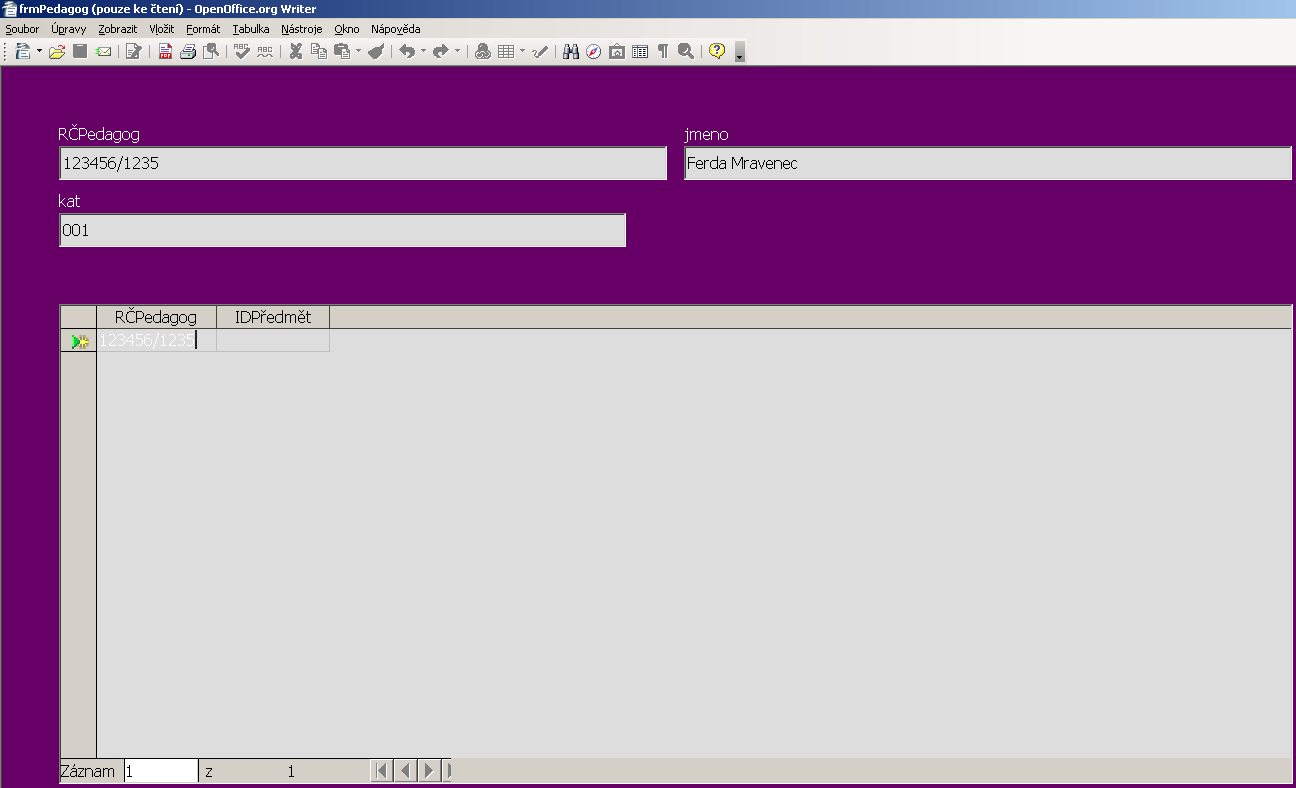Open the Redo history dropdown arrow
This screenshot has height=788, width=1296.
click(x=457, y=51)
